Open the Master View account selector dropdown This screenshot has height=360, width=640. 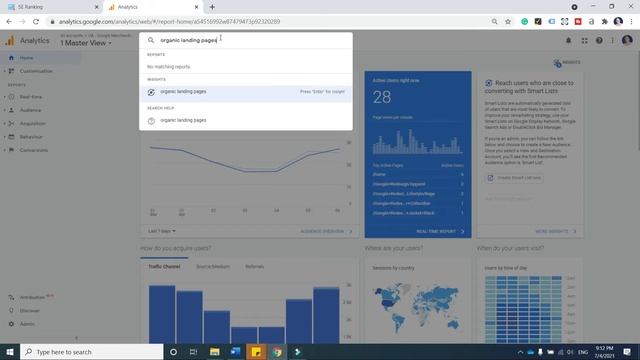point(86,43)
